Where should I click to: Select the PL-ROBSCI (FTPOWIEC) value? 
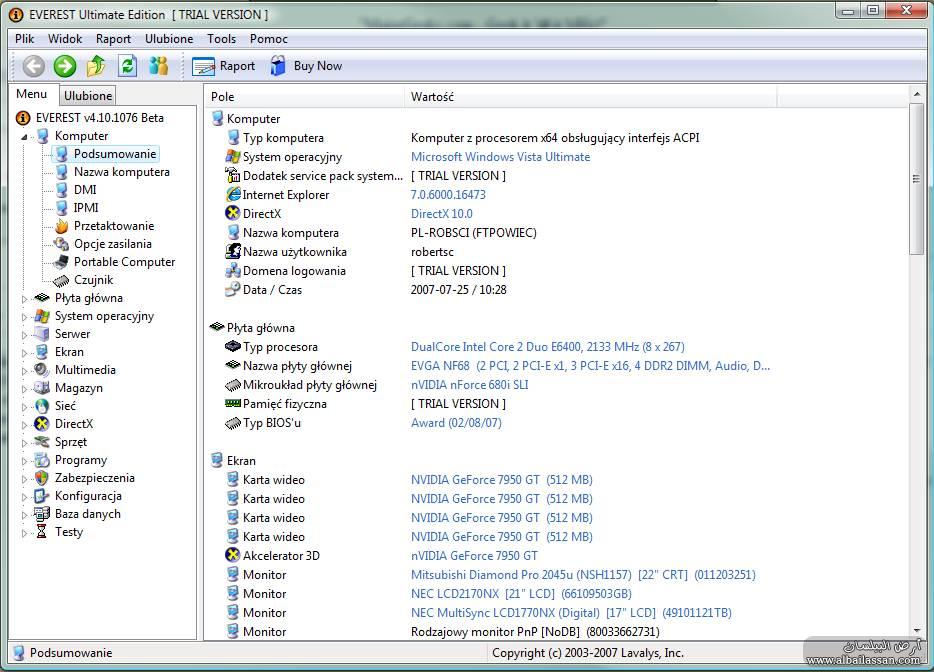(x=474, y=233)
